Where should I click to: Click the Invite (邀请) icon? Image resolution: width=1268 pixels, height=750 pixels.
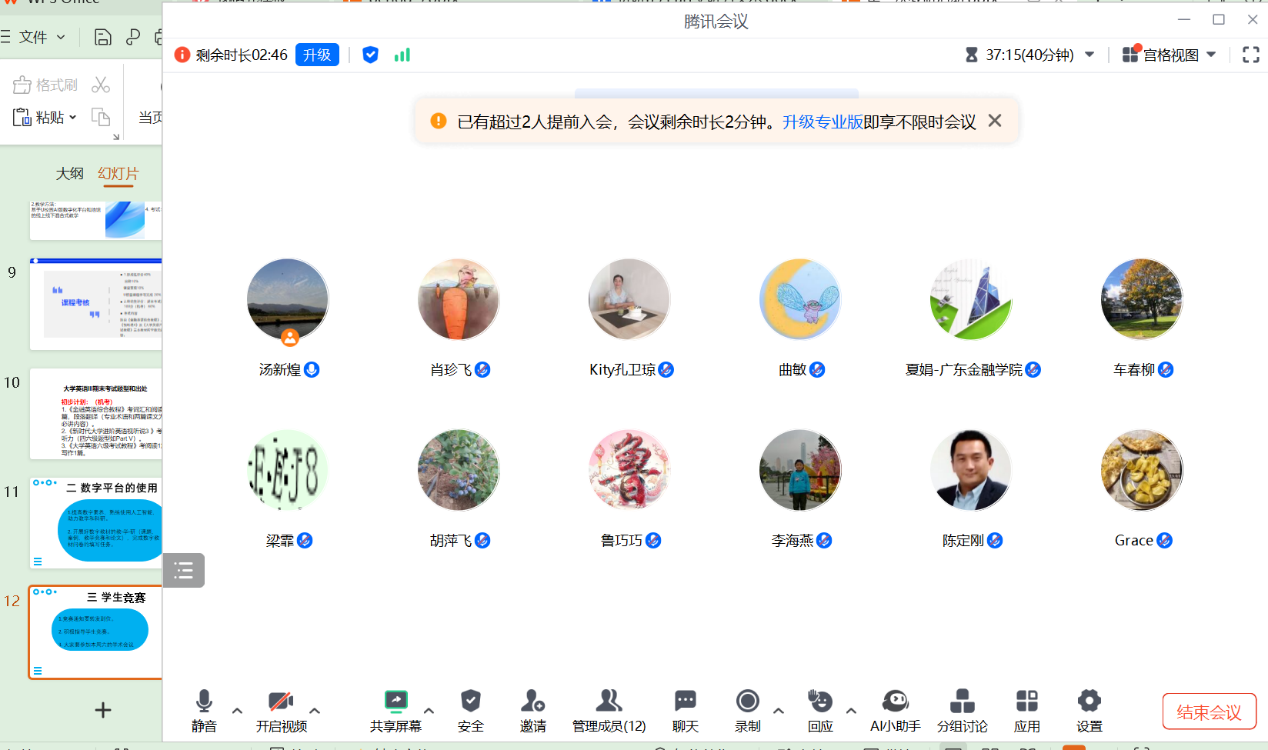(533, 702)
